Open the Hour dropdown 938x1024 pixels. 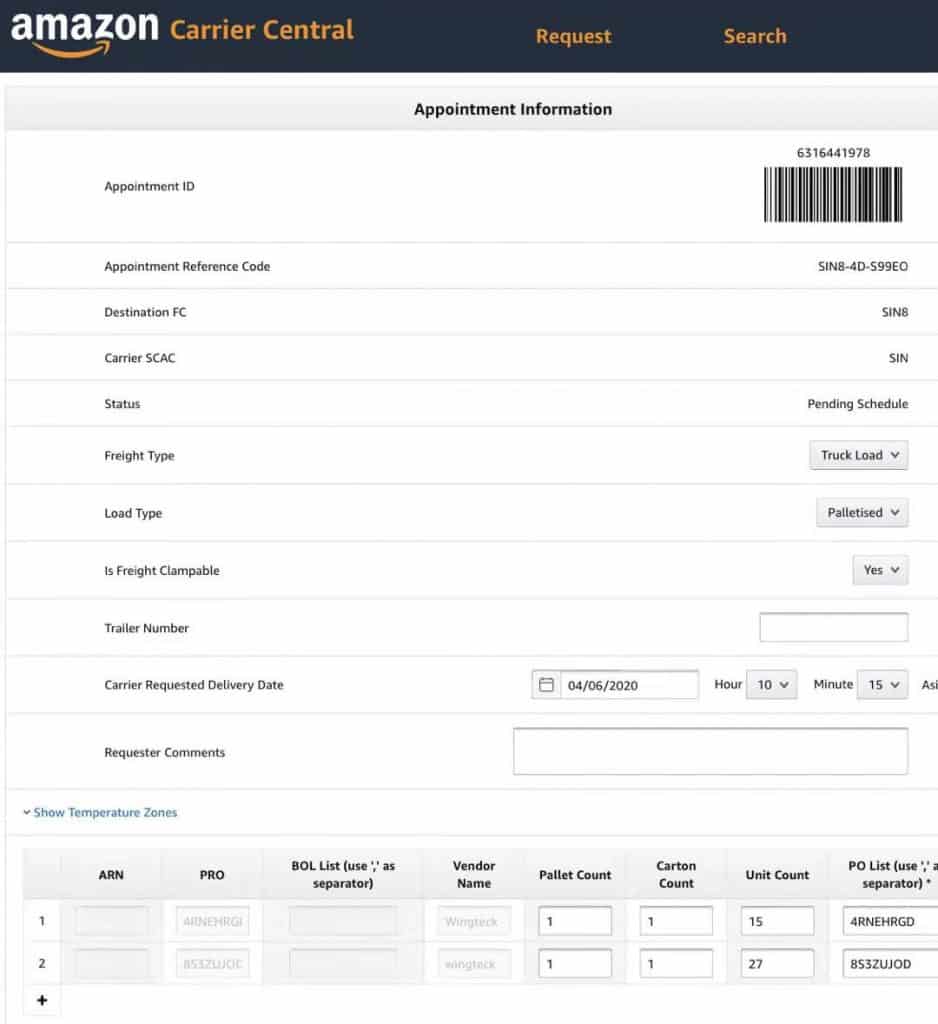(771, 684)
